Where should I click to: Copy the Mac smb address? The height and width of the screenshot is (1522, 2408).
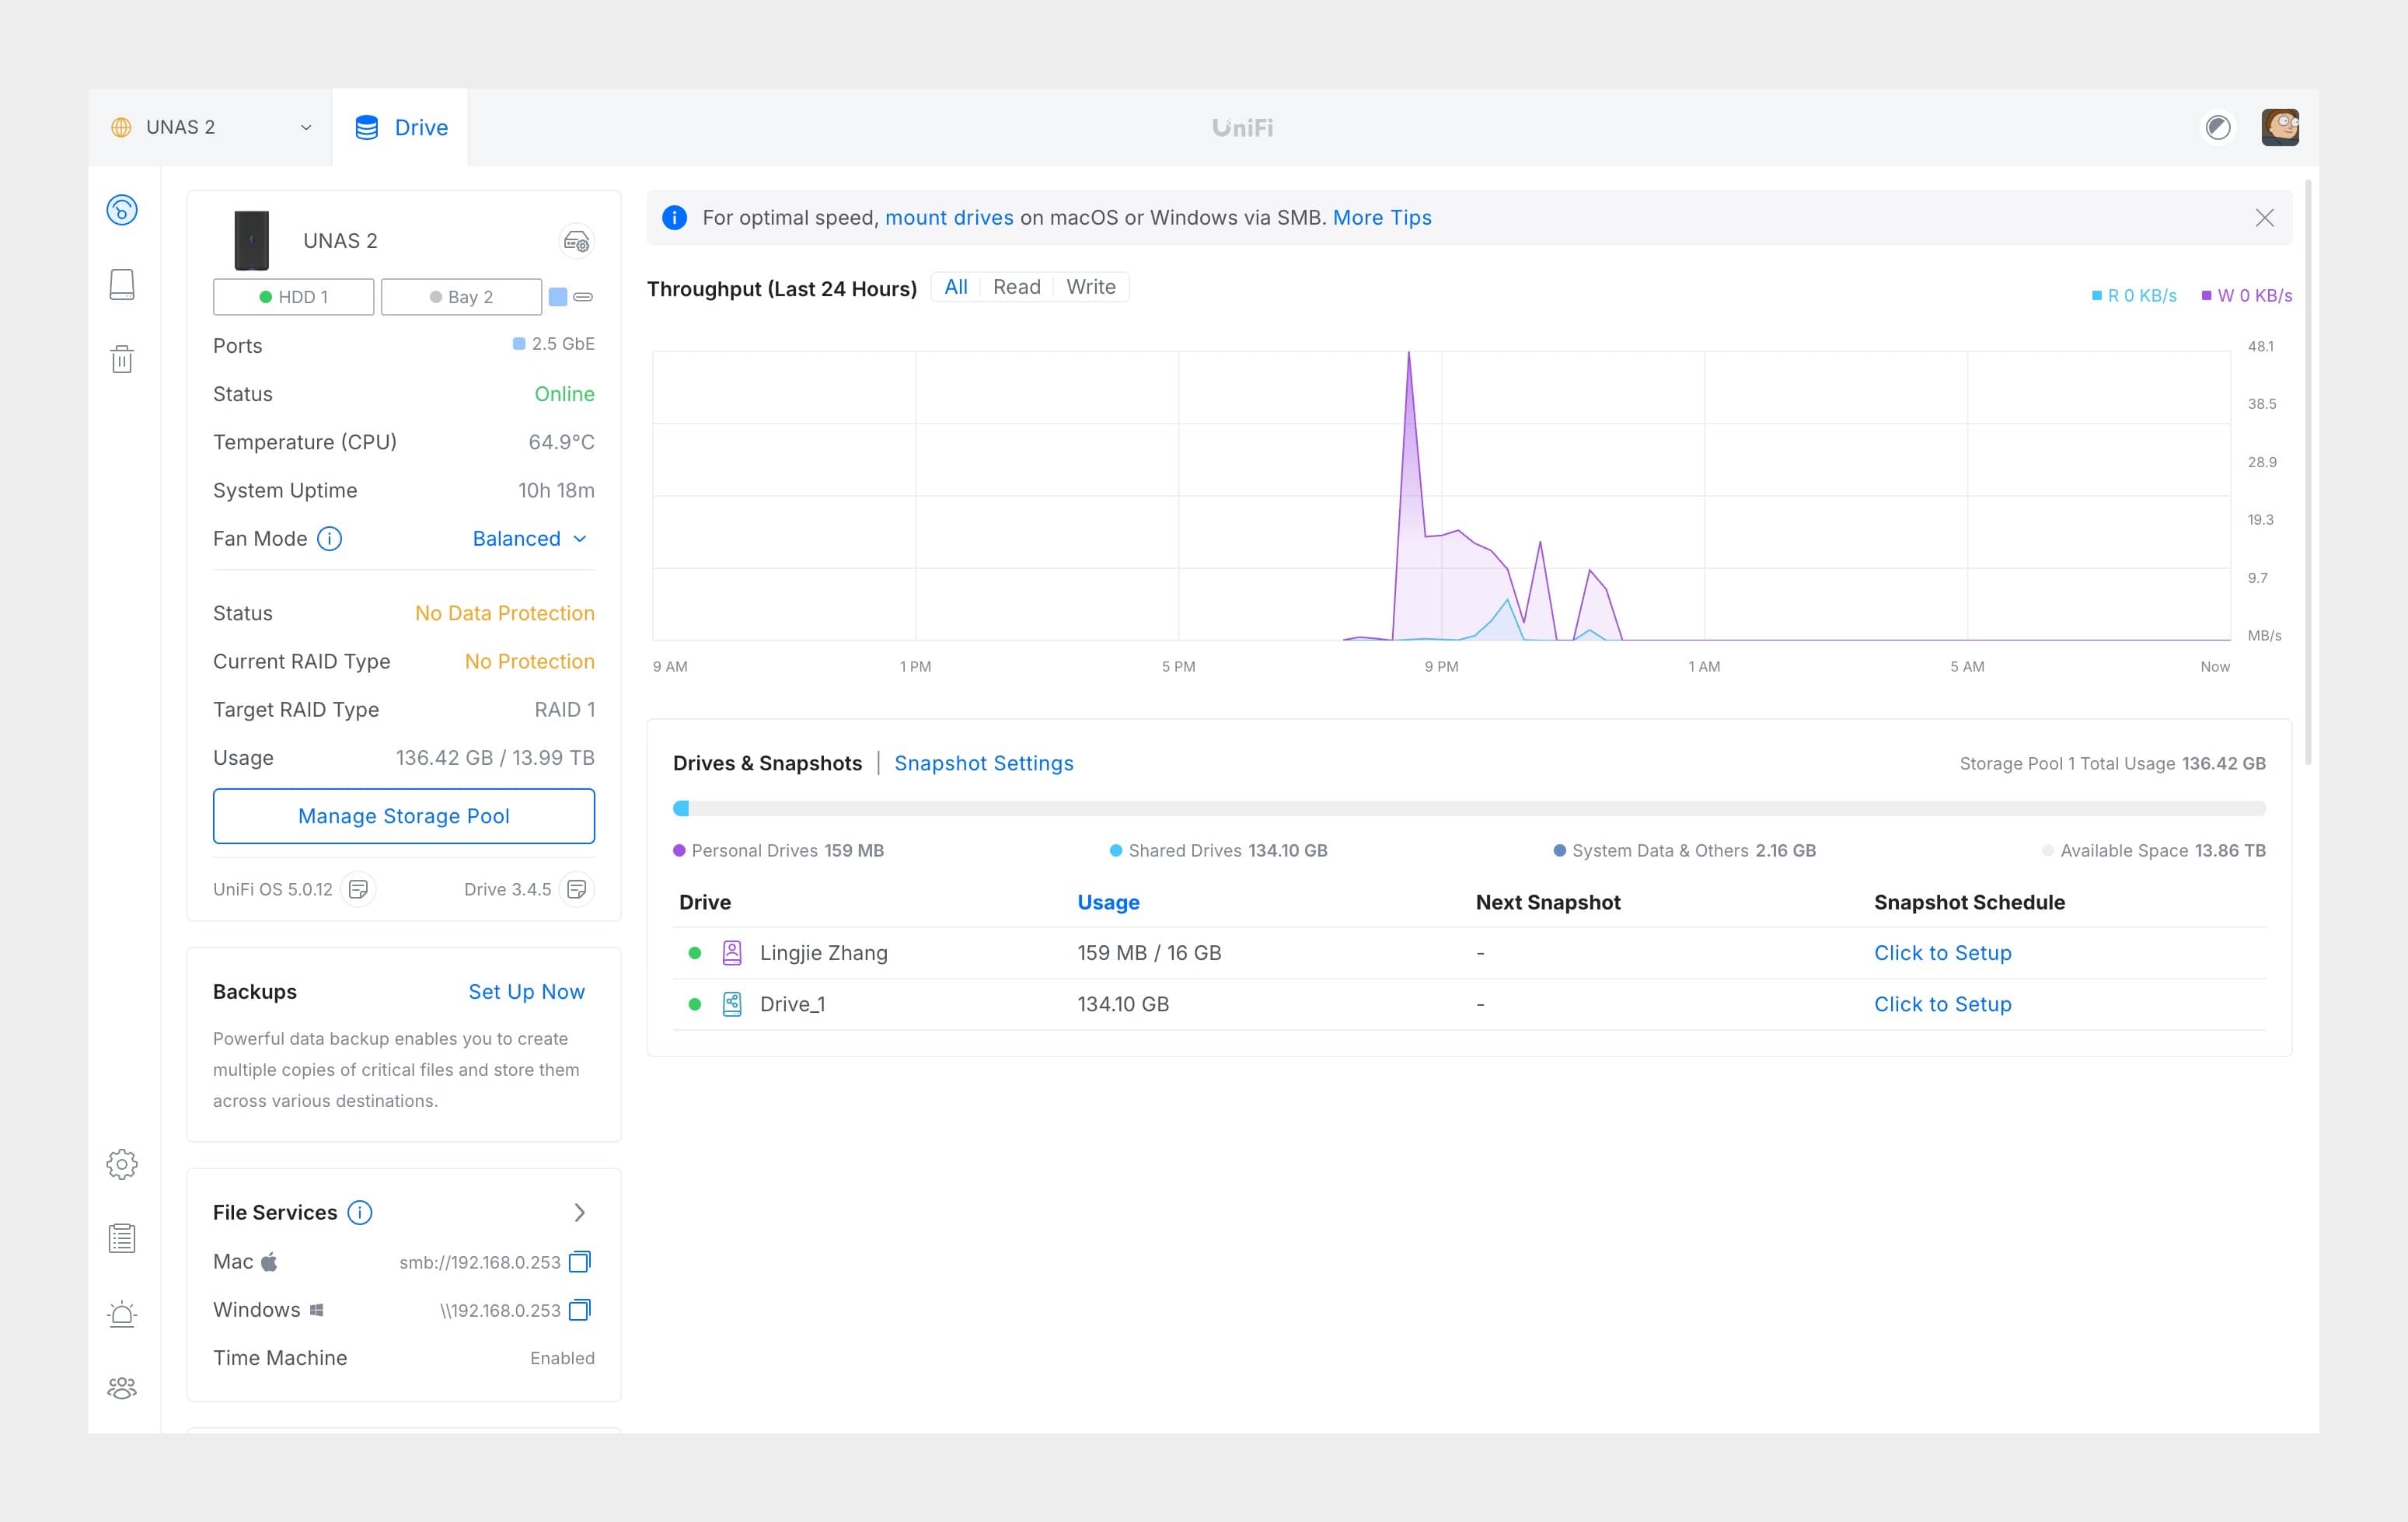click(x=580, y=1262)
